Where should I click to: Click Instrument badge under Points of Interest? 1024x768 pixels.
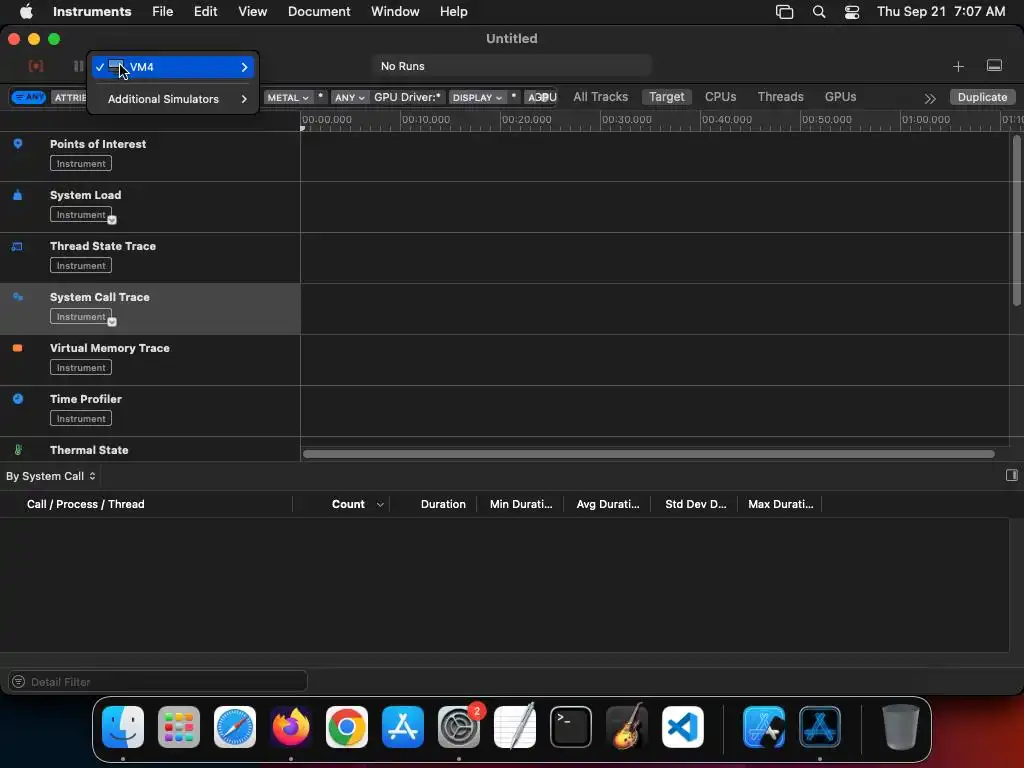coord(81,163)
